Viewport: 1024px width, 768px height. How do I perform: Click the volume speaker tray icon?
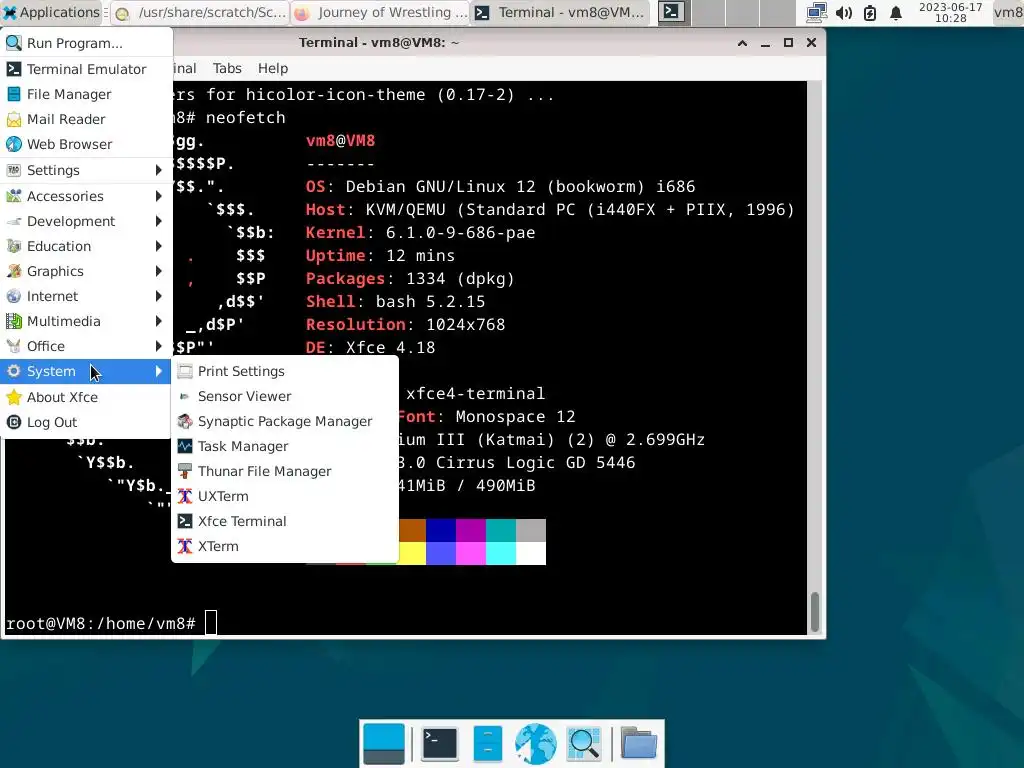pyautogui.click(x=843, y=12)
